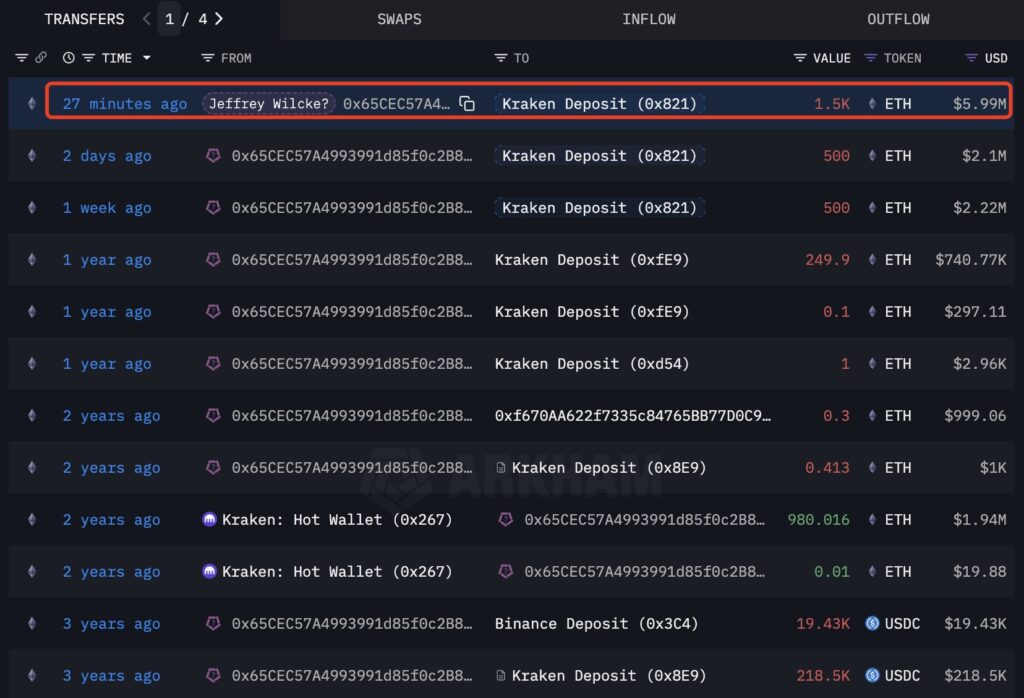Click USDC token icon in Binance Deposit row

click(871, 624)
